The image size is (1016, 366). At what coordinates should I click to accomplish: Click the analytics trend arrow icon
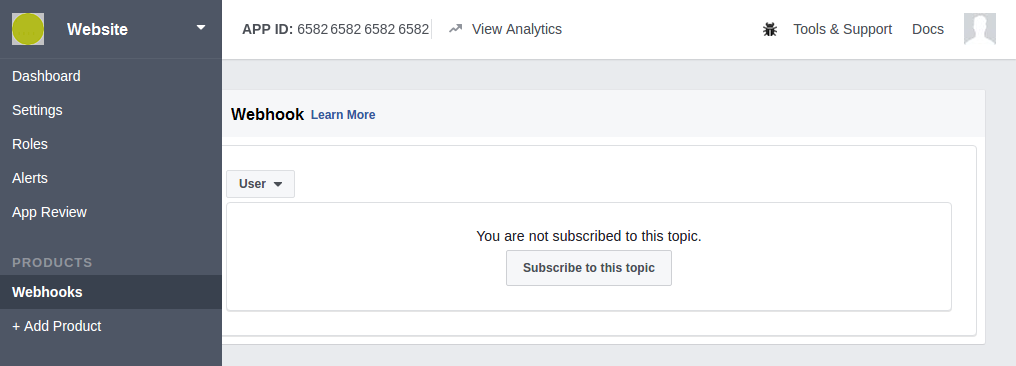(456, 29)
